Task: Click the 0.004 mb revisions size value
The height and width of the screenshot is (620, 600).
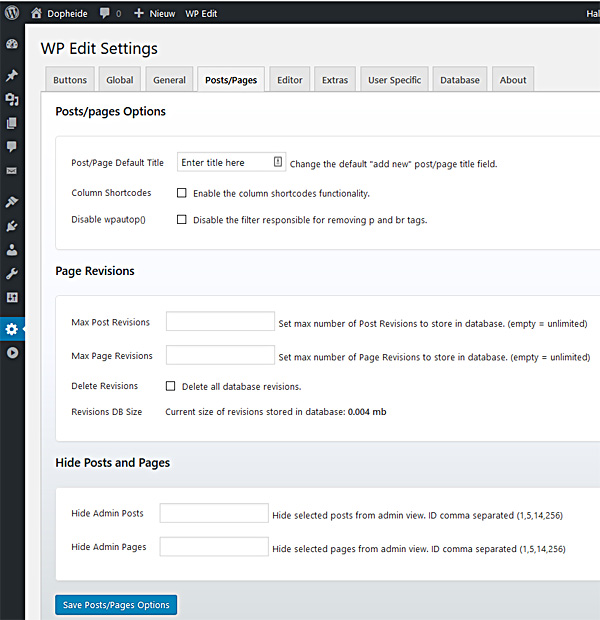Action: click(367, 412)
